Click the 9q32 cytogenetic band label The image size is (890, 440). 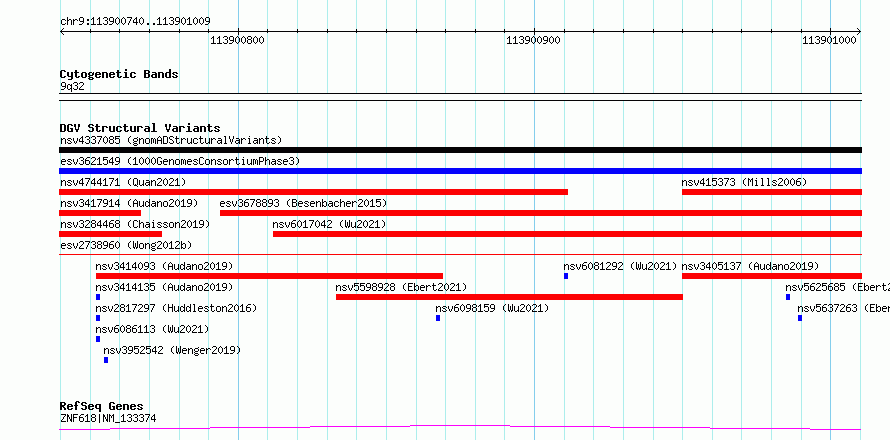(x=72, y=86)
